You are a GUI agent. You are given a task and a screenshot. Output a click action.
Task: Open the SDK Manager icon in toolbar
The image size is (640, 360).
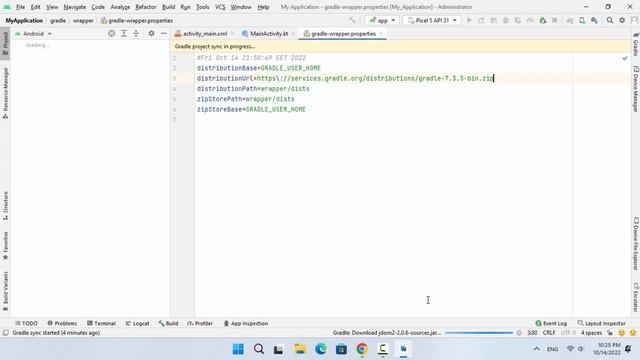point(594,20)
